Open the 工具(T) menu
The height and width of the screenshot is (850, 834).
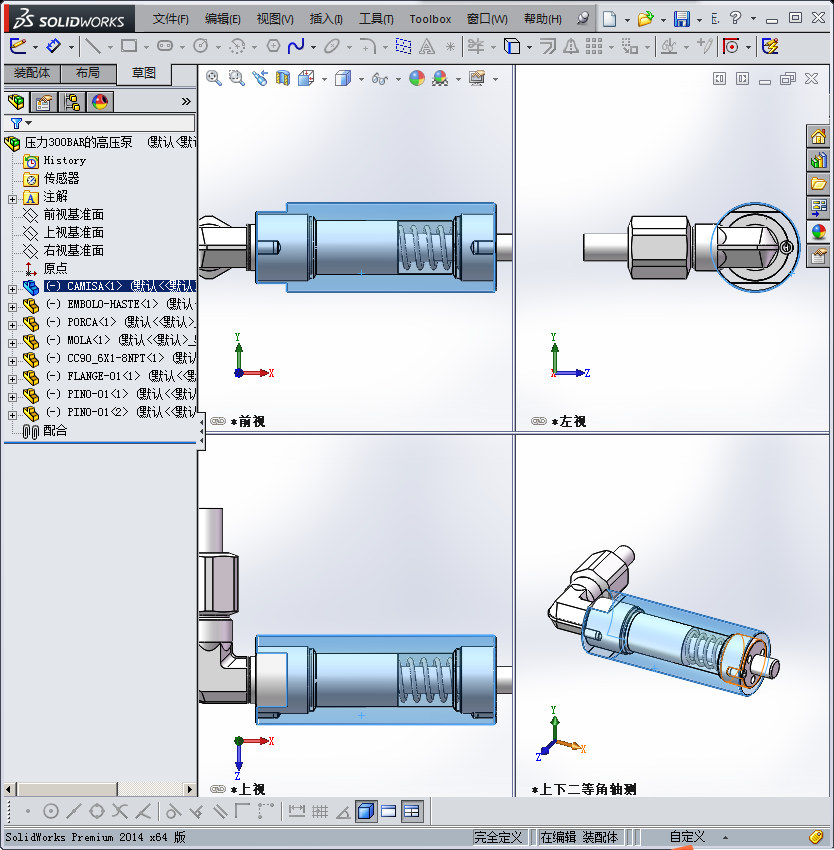376,19
